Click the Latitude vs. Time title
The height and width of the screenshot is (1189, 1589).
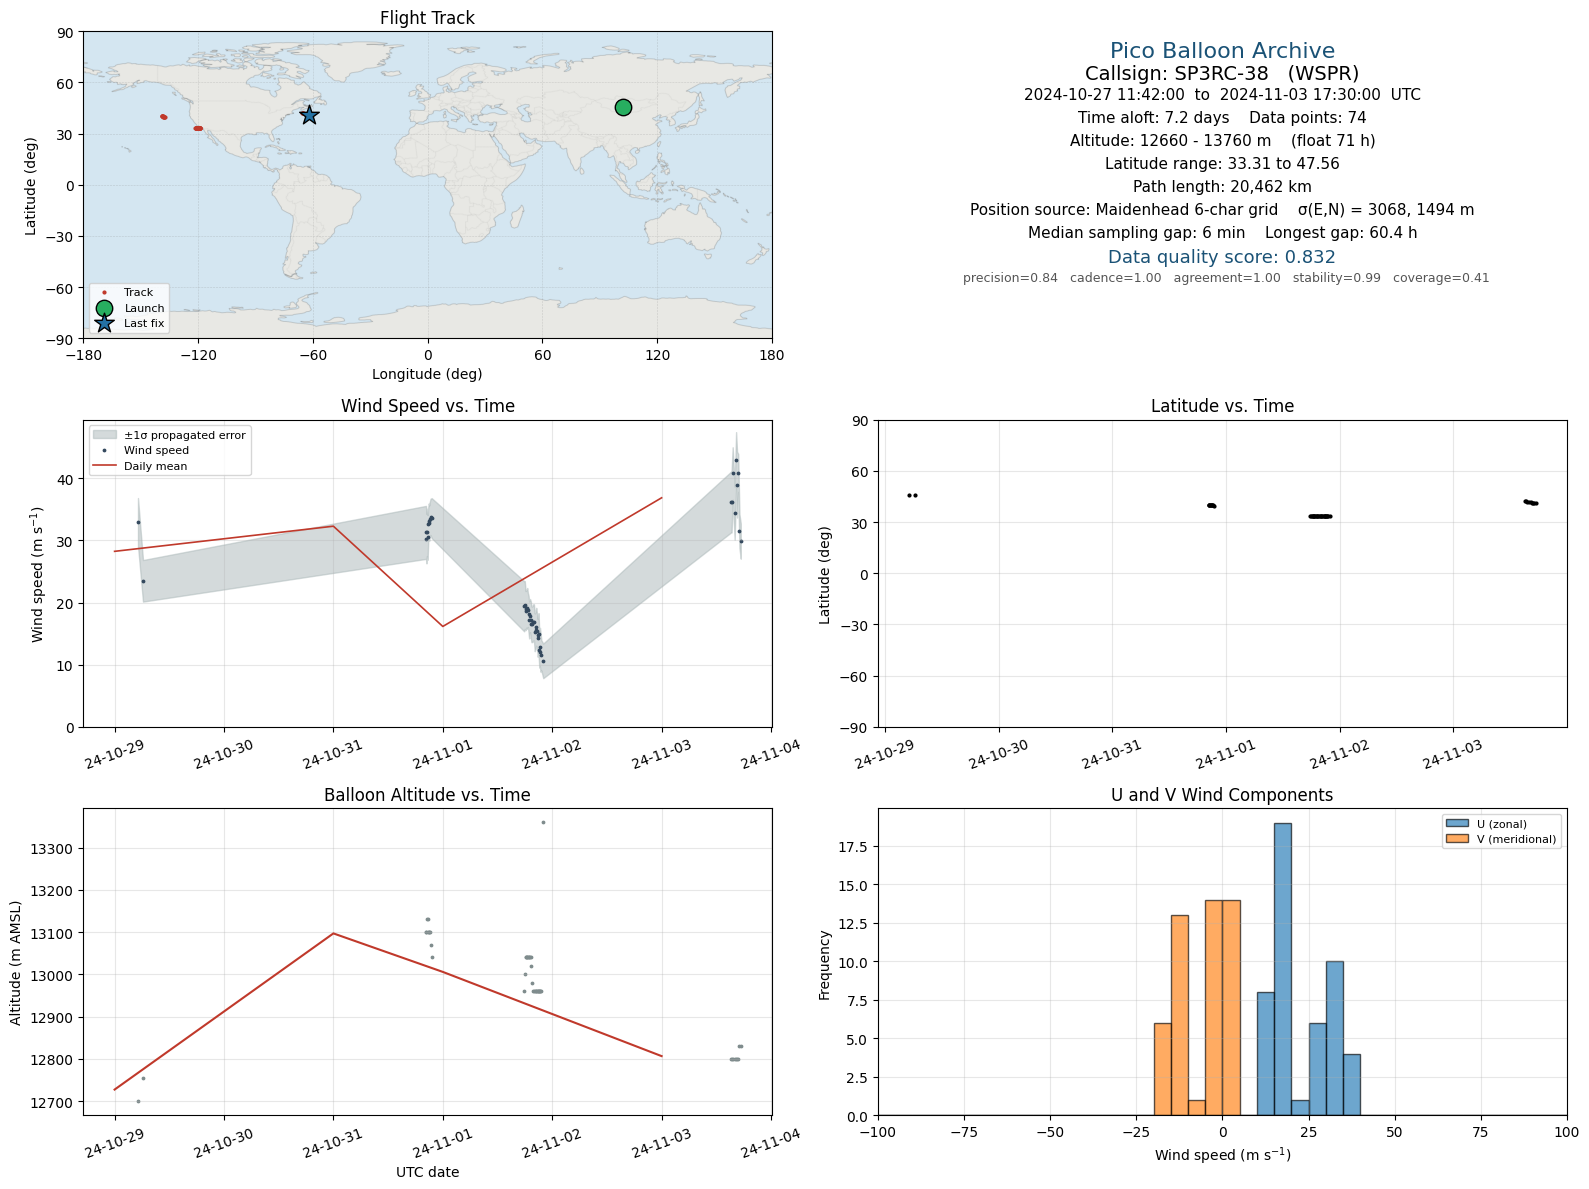click(x=1222, y=406)
